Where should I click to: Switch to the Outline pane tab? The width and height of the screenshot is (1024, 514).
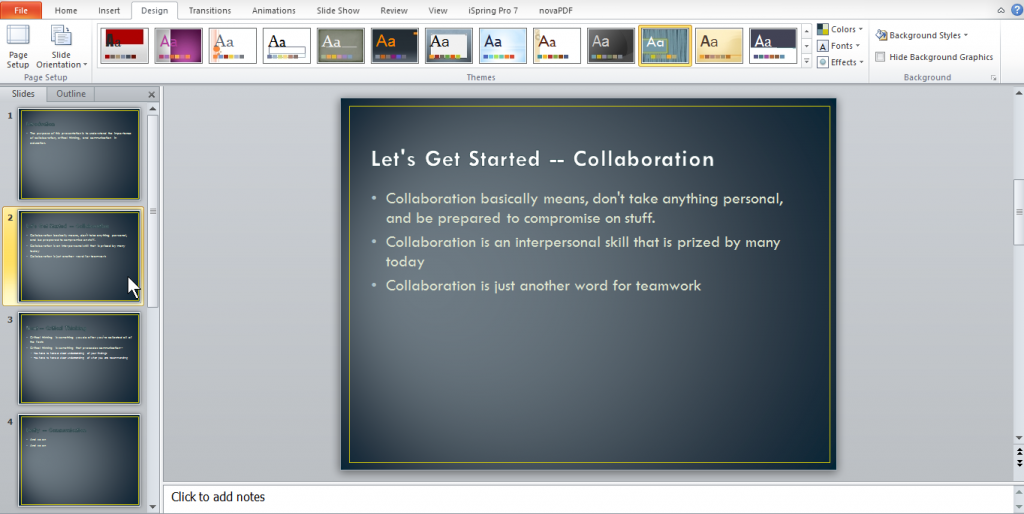(x=71, y=93)
